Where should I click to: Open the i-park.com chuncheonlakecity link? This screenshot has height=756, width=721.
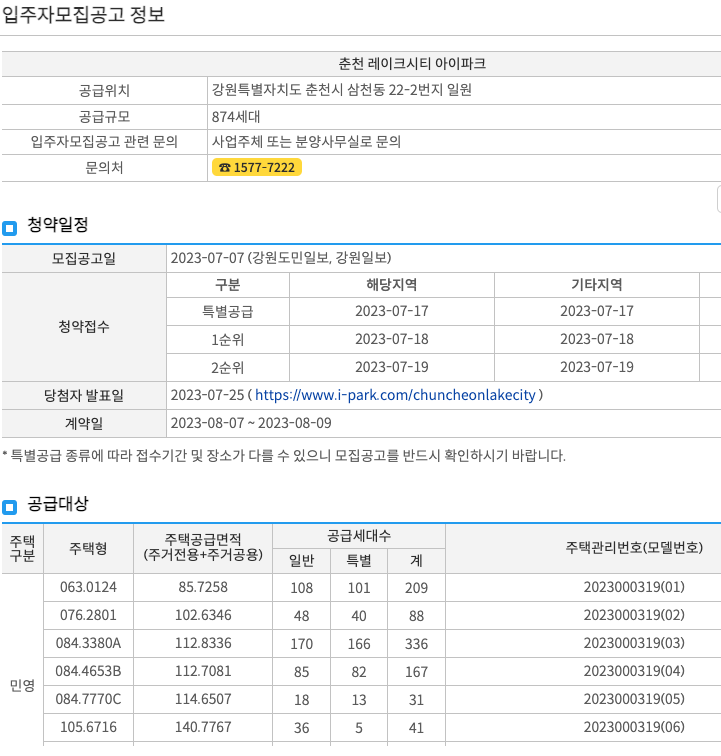pos(395,395)
